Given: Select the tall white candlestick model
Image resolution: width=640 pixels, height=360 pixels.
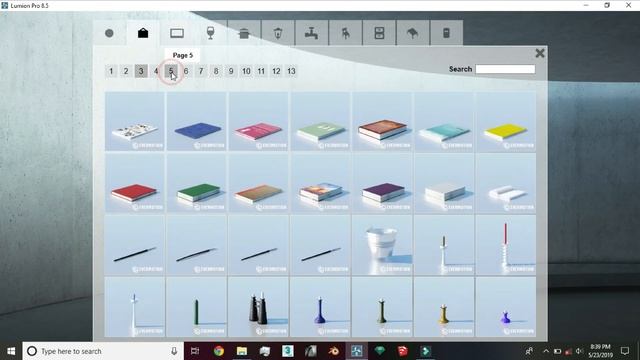Looking at the screenshot, I should [135, 307].
